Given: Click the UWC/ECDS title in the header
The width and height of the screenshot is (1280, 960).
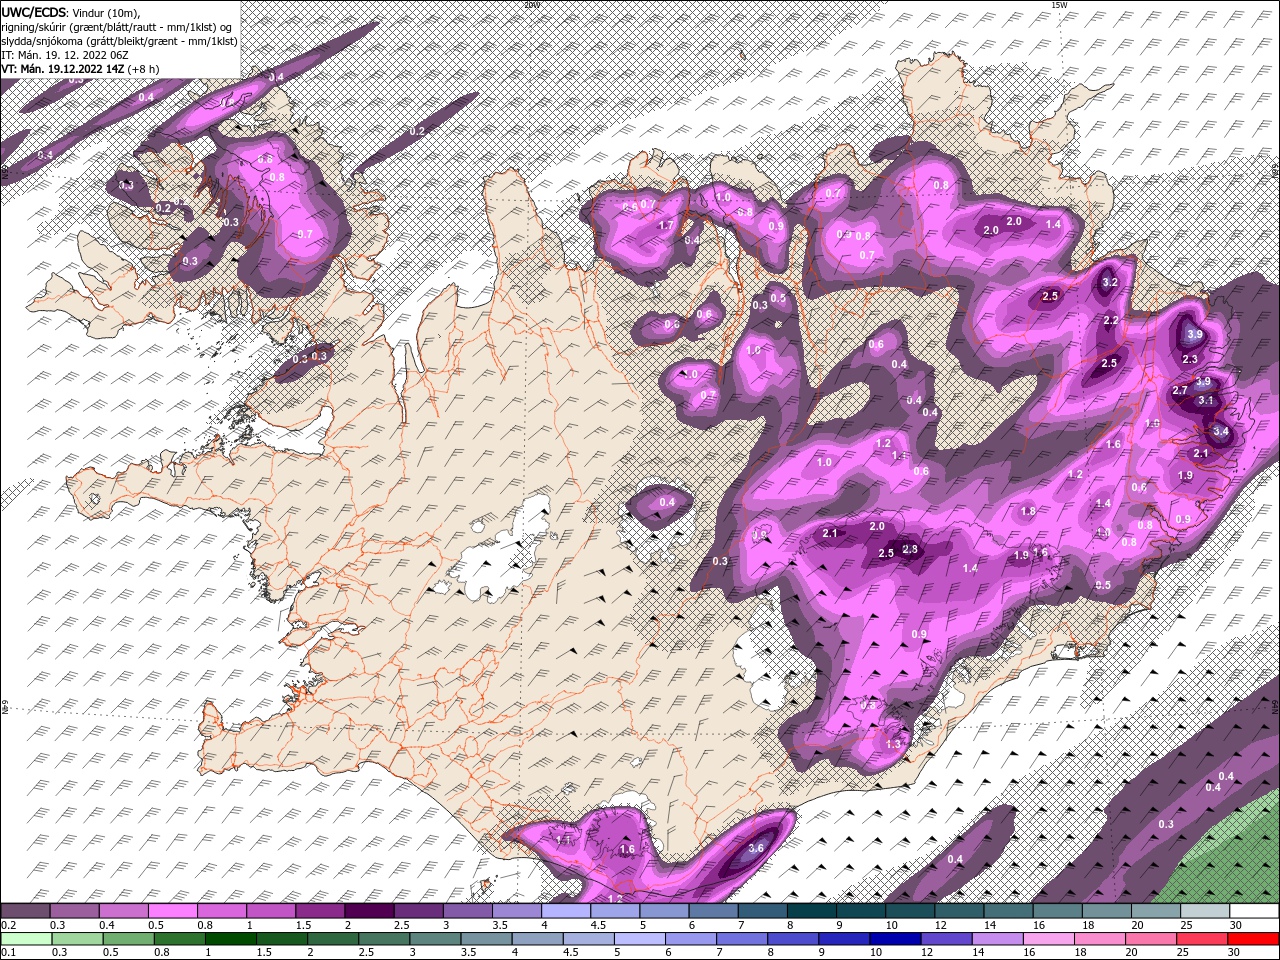Looking at the screenshot, I should [34, 11].
